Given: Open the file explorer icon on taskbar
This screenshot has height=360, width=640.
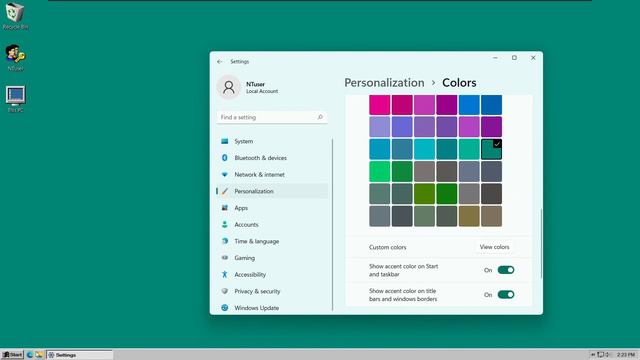Looking at the screenshot, I should tap(39, 355).
